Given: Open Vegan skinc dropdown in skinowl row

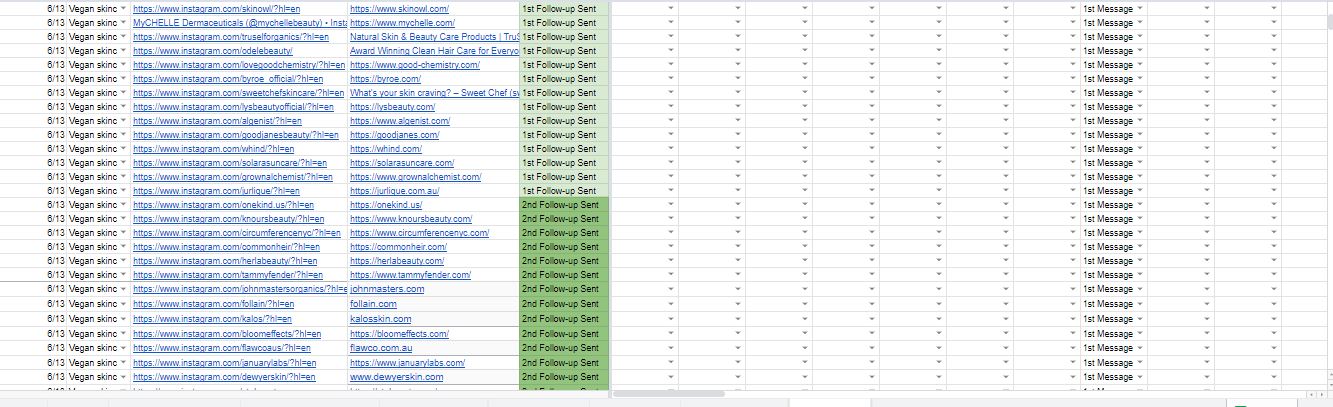Looking at the screenshot, I should (x=123, y=8).
